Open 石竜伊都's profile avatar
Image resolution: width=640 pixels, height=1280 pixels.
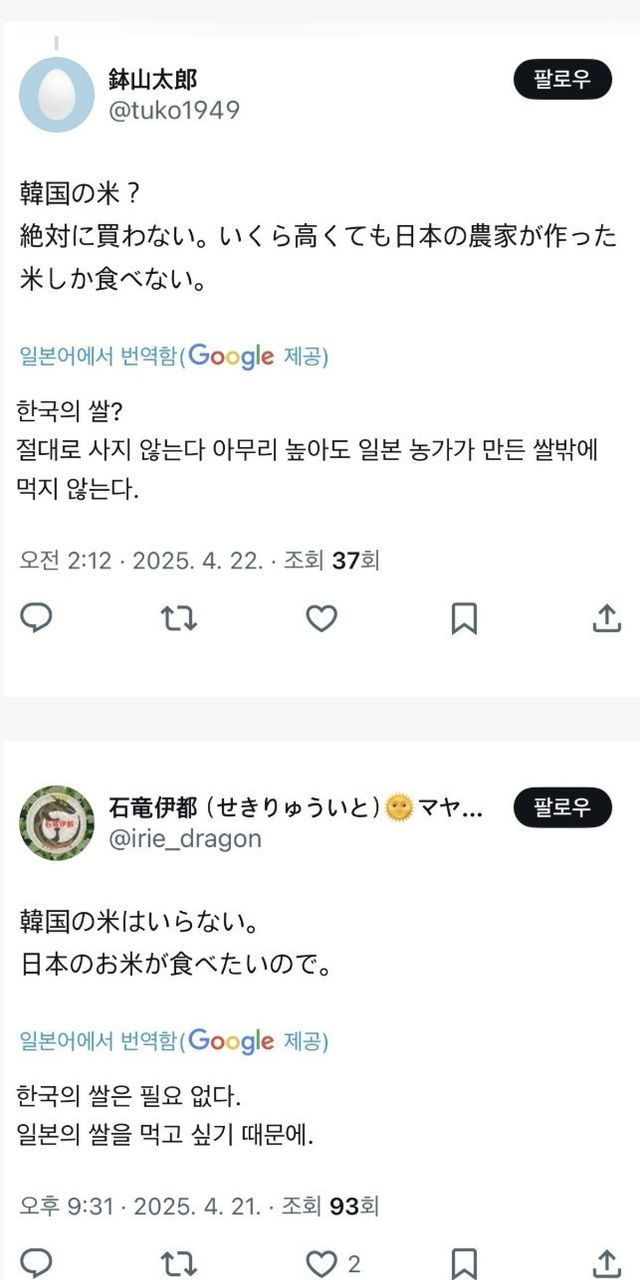tap(56, 822)
